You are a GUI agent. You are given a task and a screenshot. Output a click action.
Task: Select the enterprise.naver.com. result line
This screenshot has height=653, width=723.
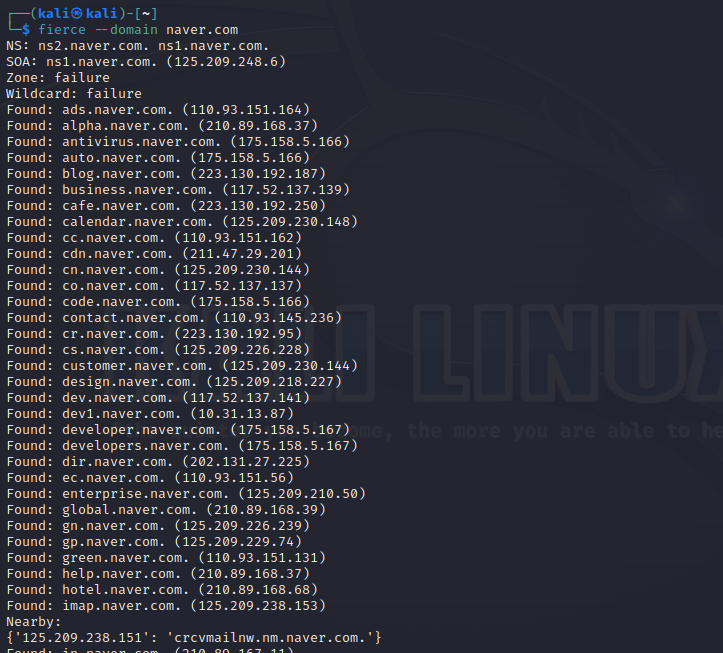pos(186,493)
